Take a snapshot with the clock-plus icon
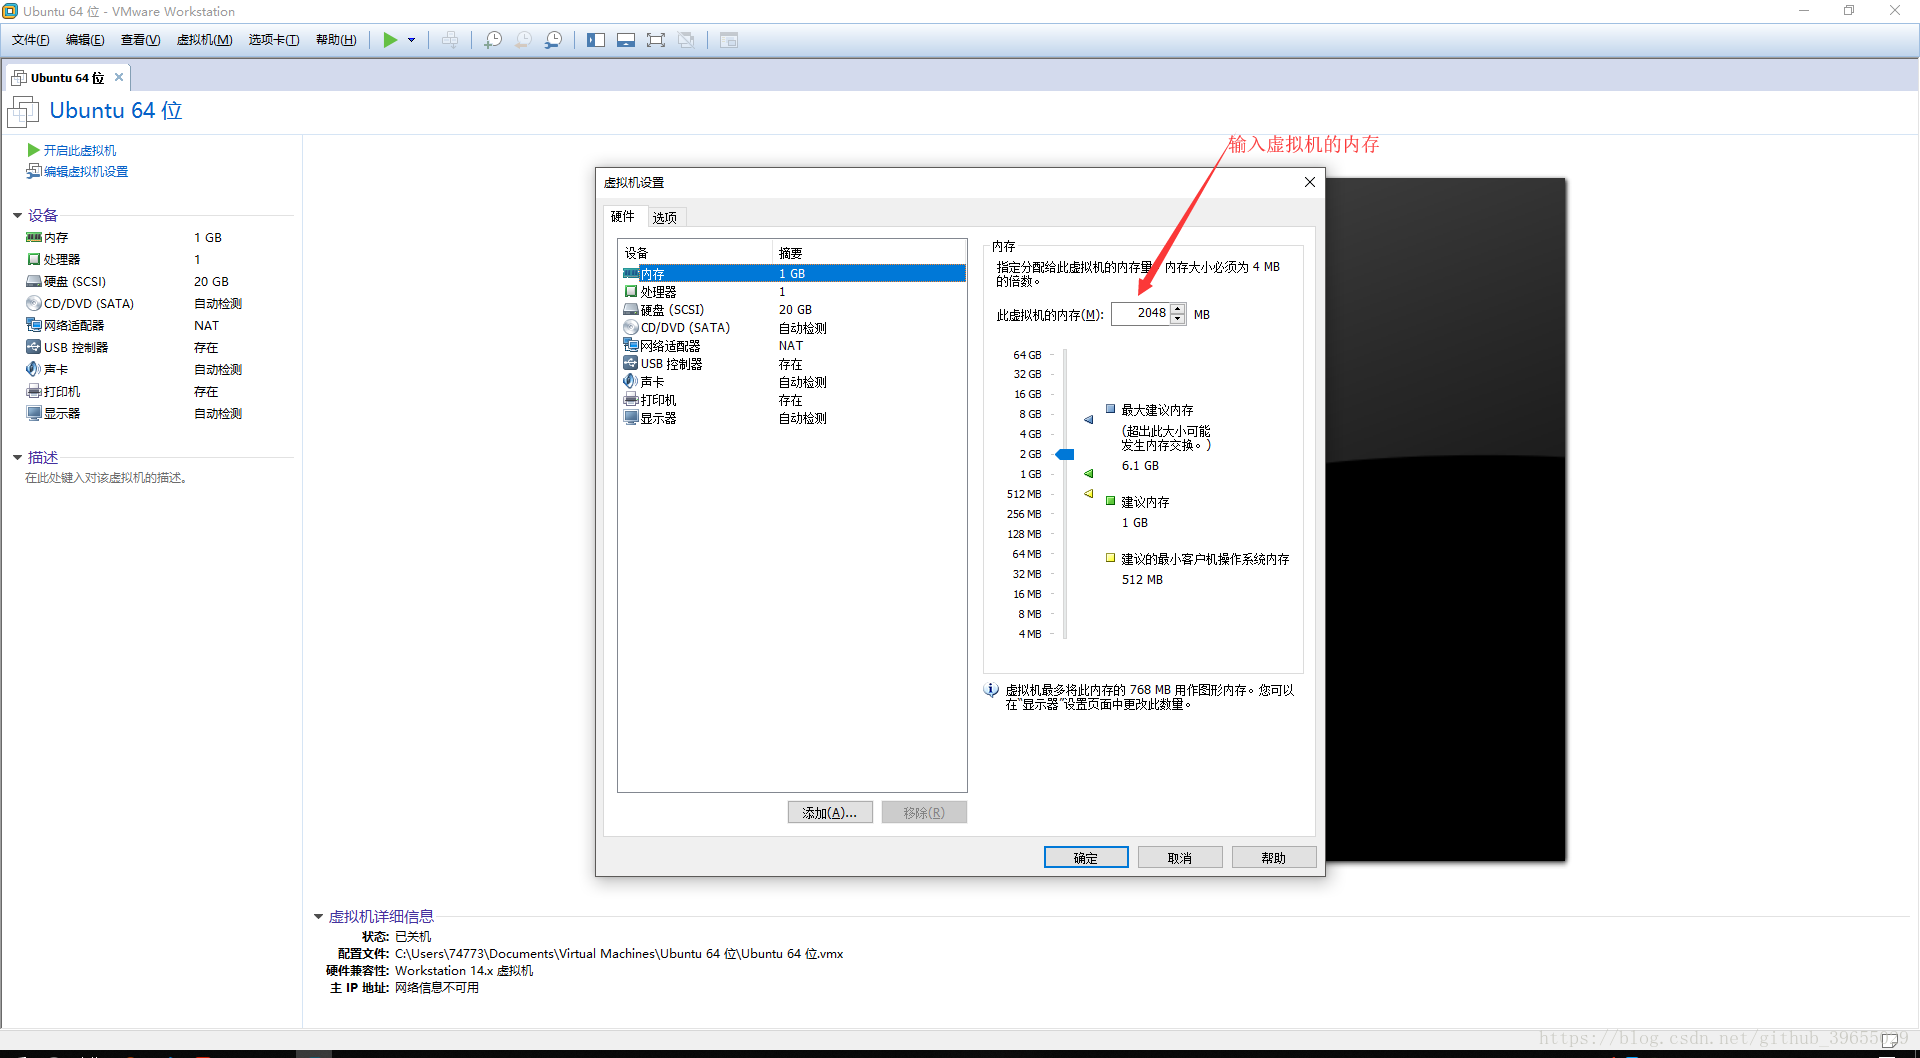Image resolution: width=1920 pixels, height=1058 pixels. point(493,40)
